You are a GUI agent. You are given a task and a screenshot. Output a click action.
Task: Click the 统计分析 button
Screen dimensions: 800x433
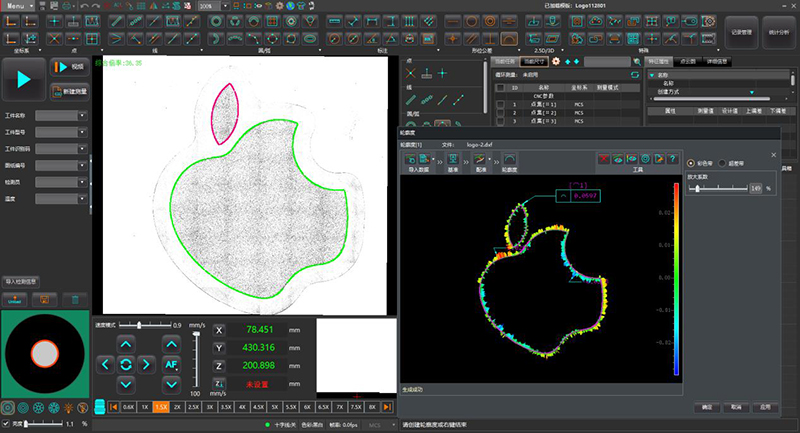click(779, 32)
